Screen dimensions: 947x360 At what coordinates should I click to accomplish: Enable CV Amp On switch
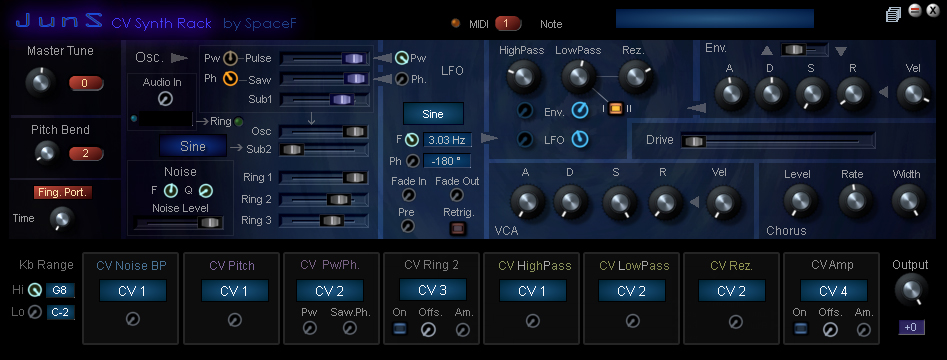[x=800, y=329]
